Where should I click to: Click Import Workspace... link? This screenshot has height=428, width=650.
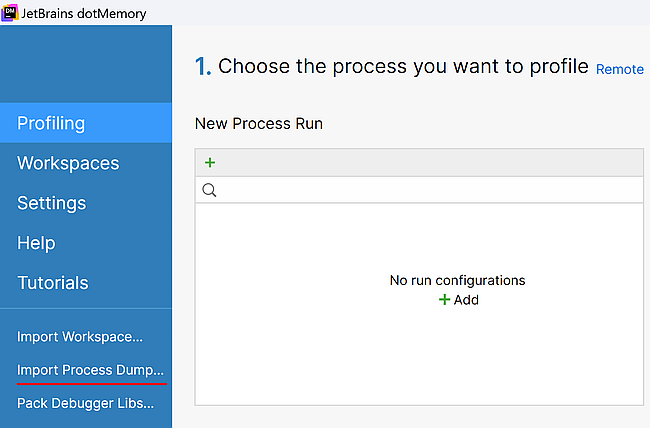click(80, 336)
